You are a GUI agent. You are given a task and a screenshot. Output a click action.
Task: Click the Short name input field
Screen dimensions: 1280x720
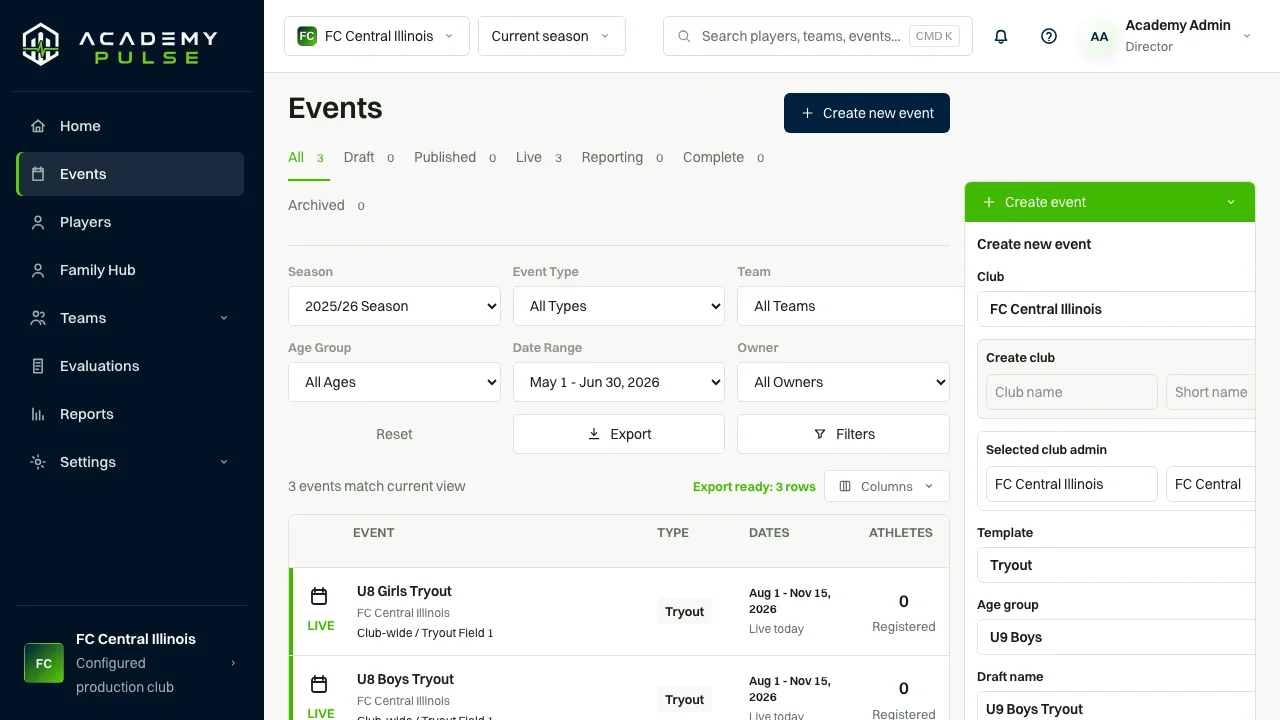[1211, 392]
